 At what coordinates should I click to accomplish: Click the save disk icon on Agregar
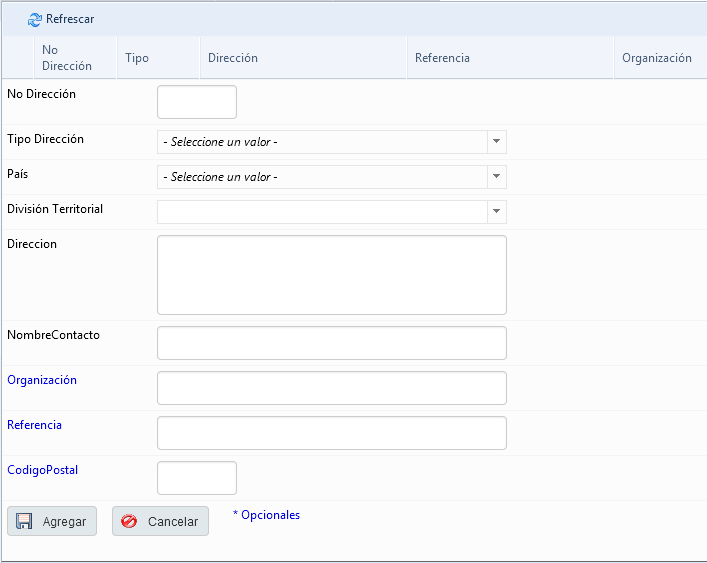coord(25,522)
